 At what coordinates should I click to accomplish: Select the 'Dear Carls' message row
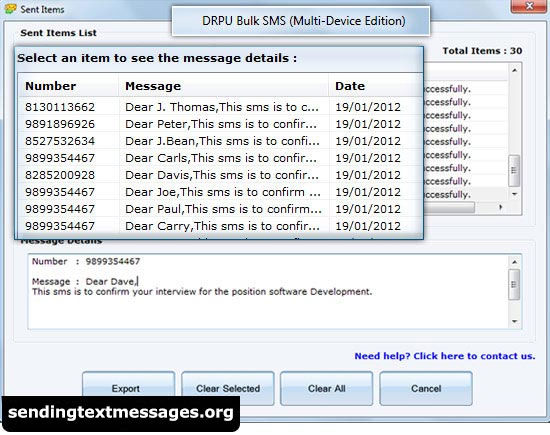(x=220, y=158)
